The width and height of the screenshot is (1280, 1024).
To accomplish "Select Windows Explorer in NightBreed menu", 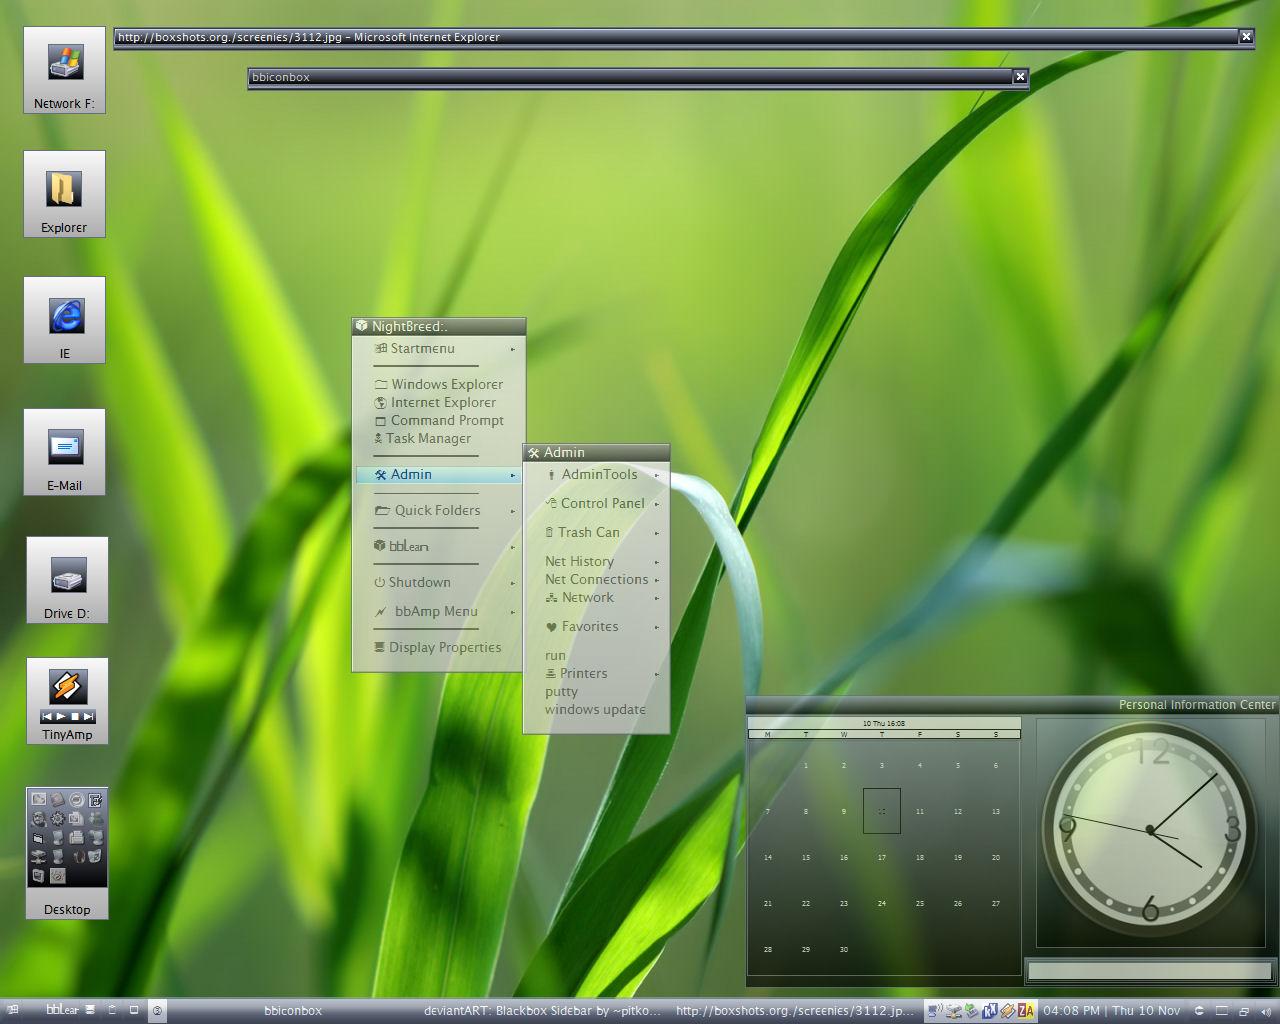I will coord(437,384).
